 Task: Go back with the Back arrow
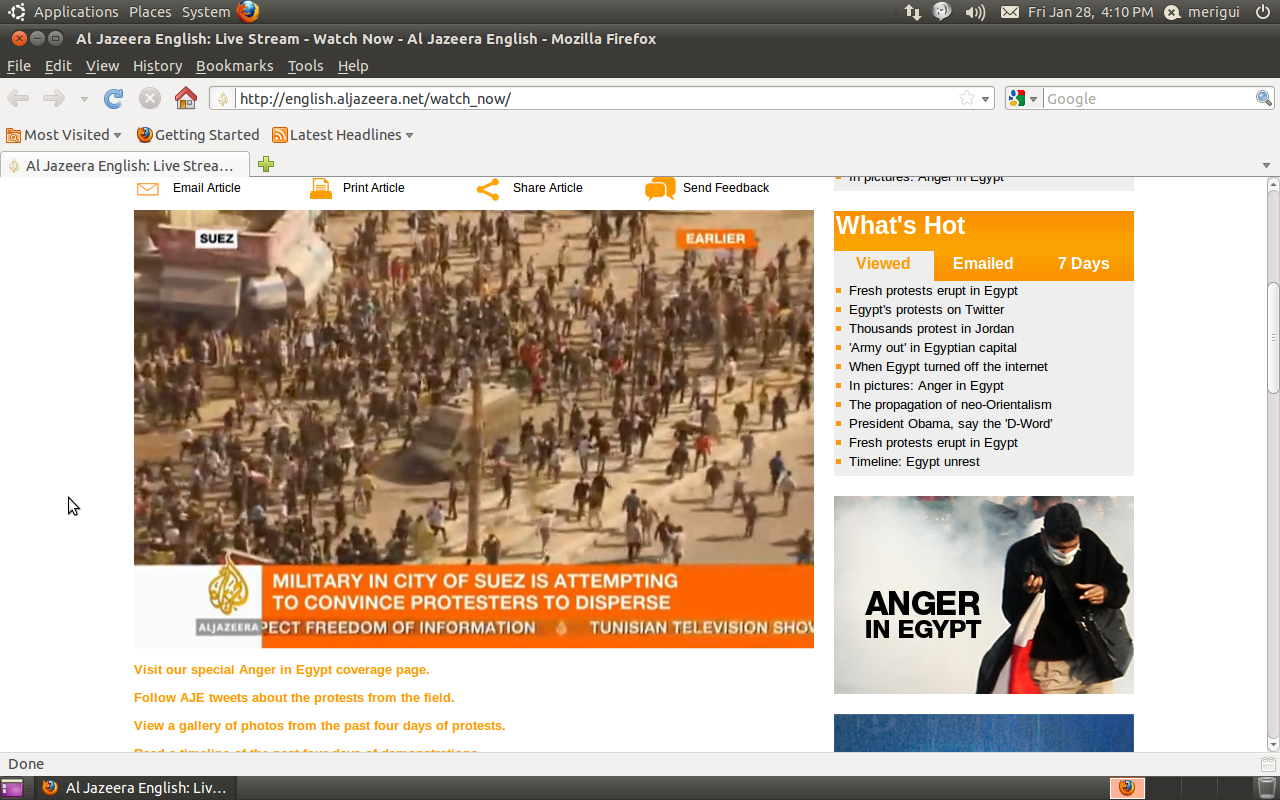[x=18, y=98]
